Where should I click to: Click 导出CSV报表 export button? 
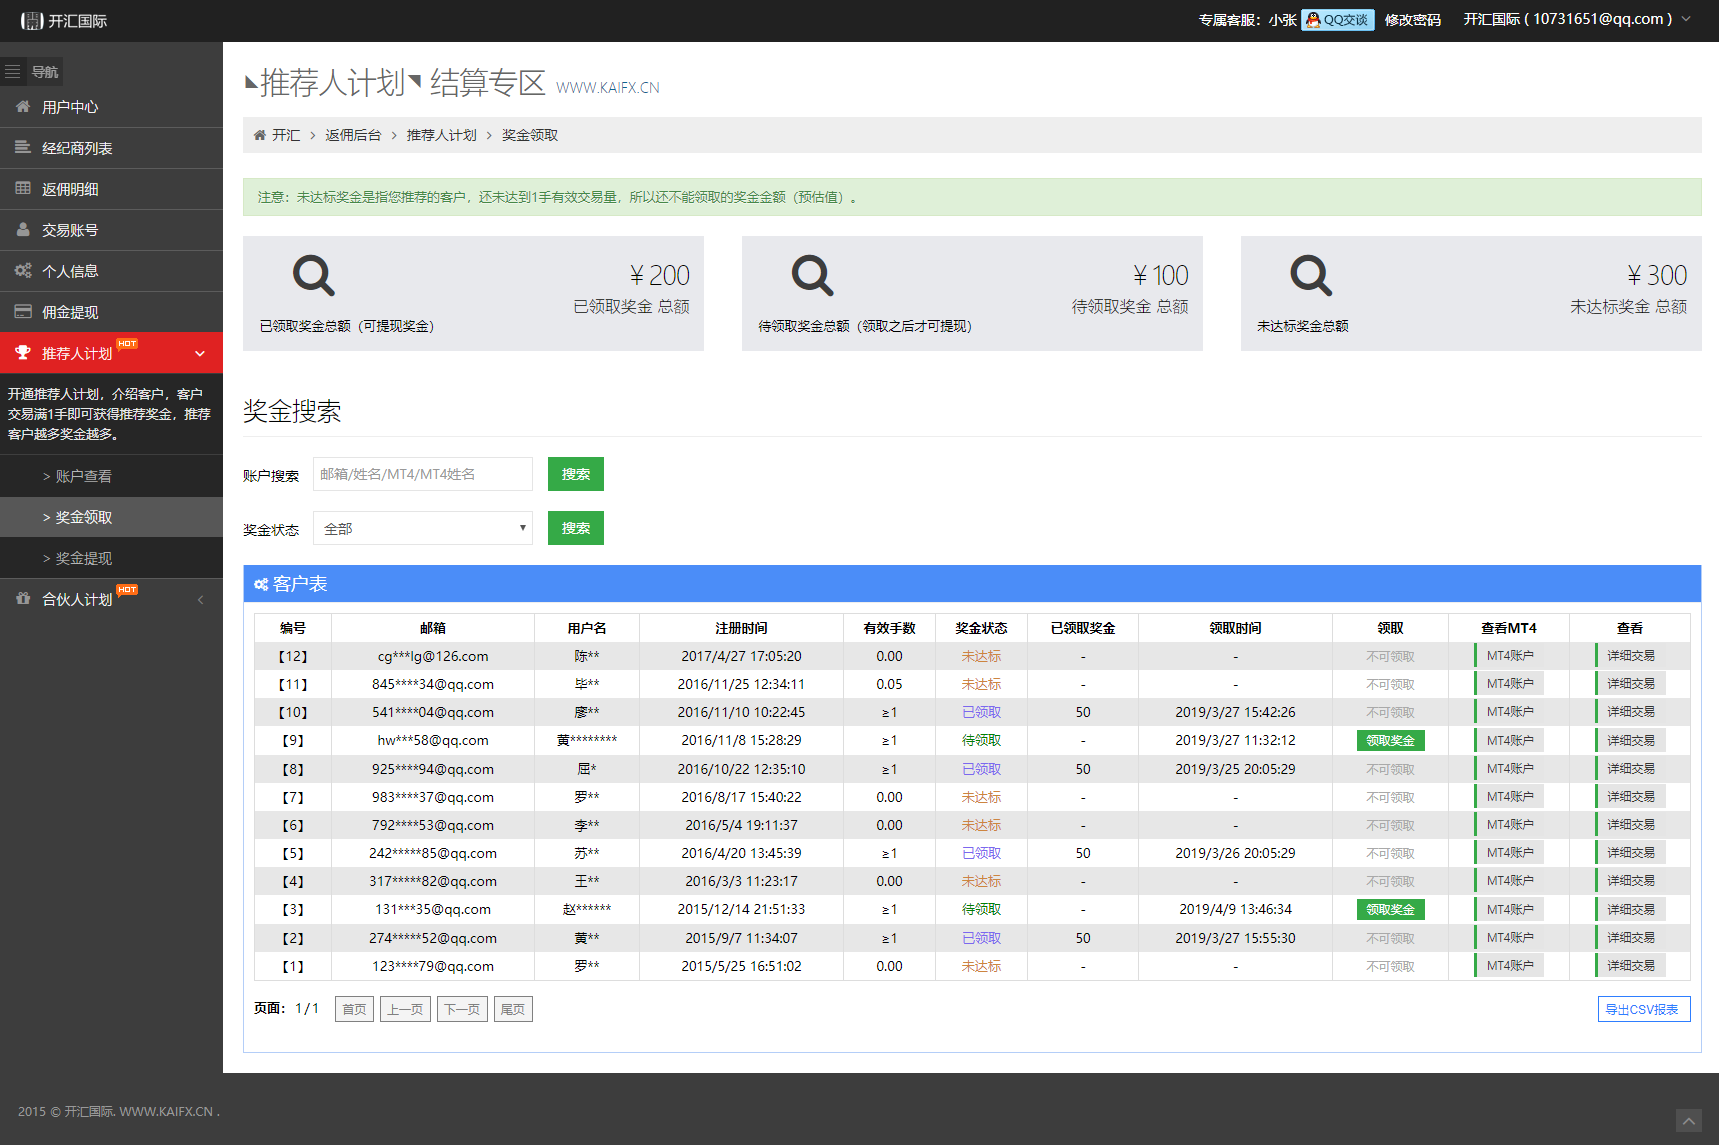pos(1644,1009)
